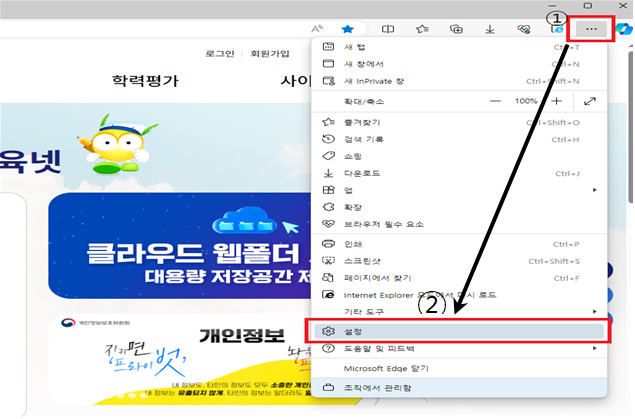Select 브라우저 필수 요소 menu item
The height and width of the screenshot is (419, 635).
point(459,224)
